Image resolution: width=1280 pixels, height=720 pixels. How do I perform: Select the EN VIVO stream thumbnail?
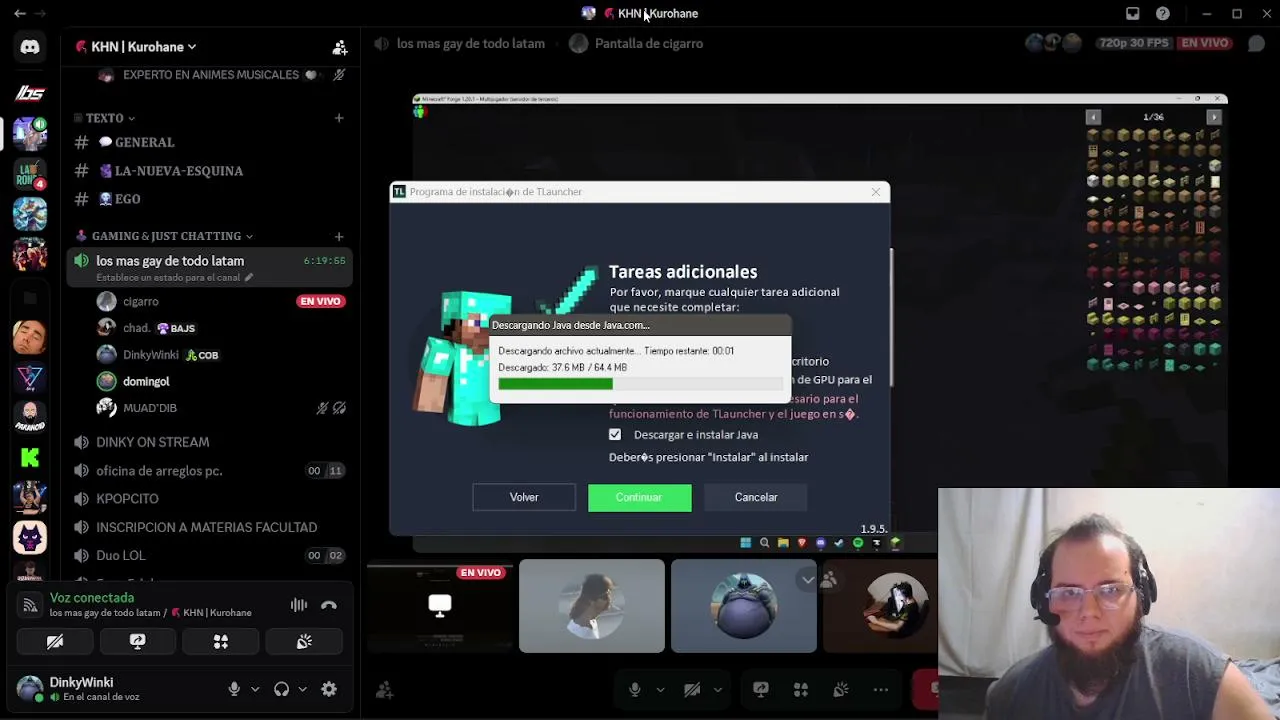tap(440, 606)
